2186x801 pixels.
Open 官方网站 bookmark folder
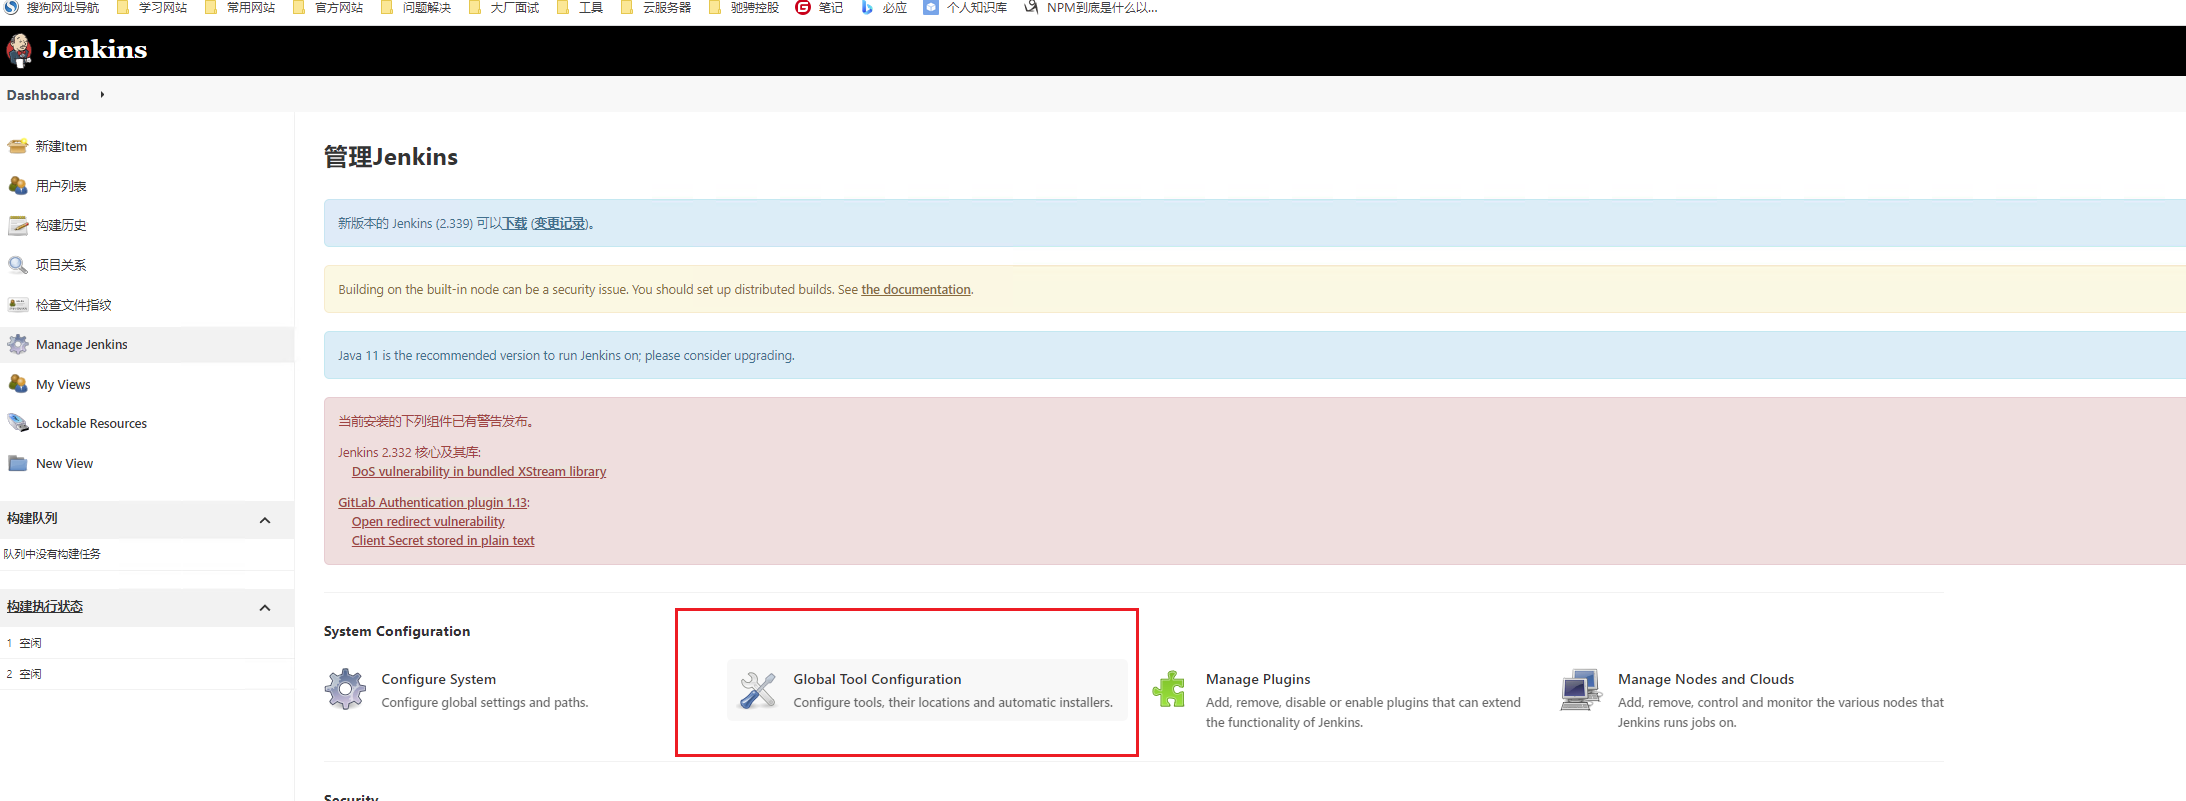328,8
